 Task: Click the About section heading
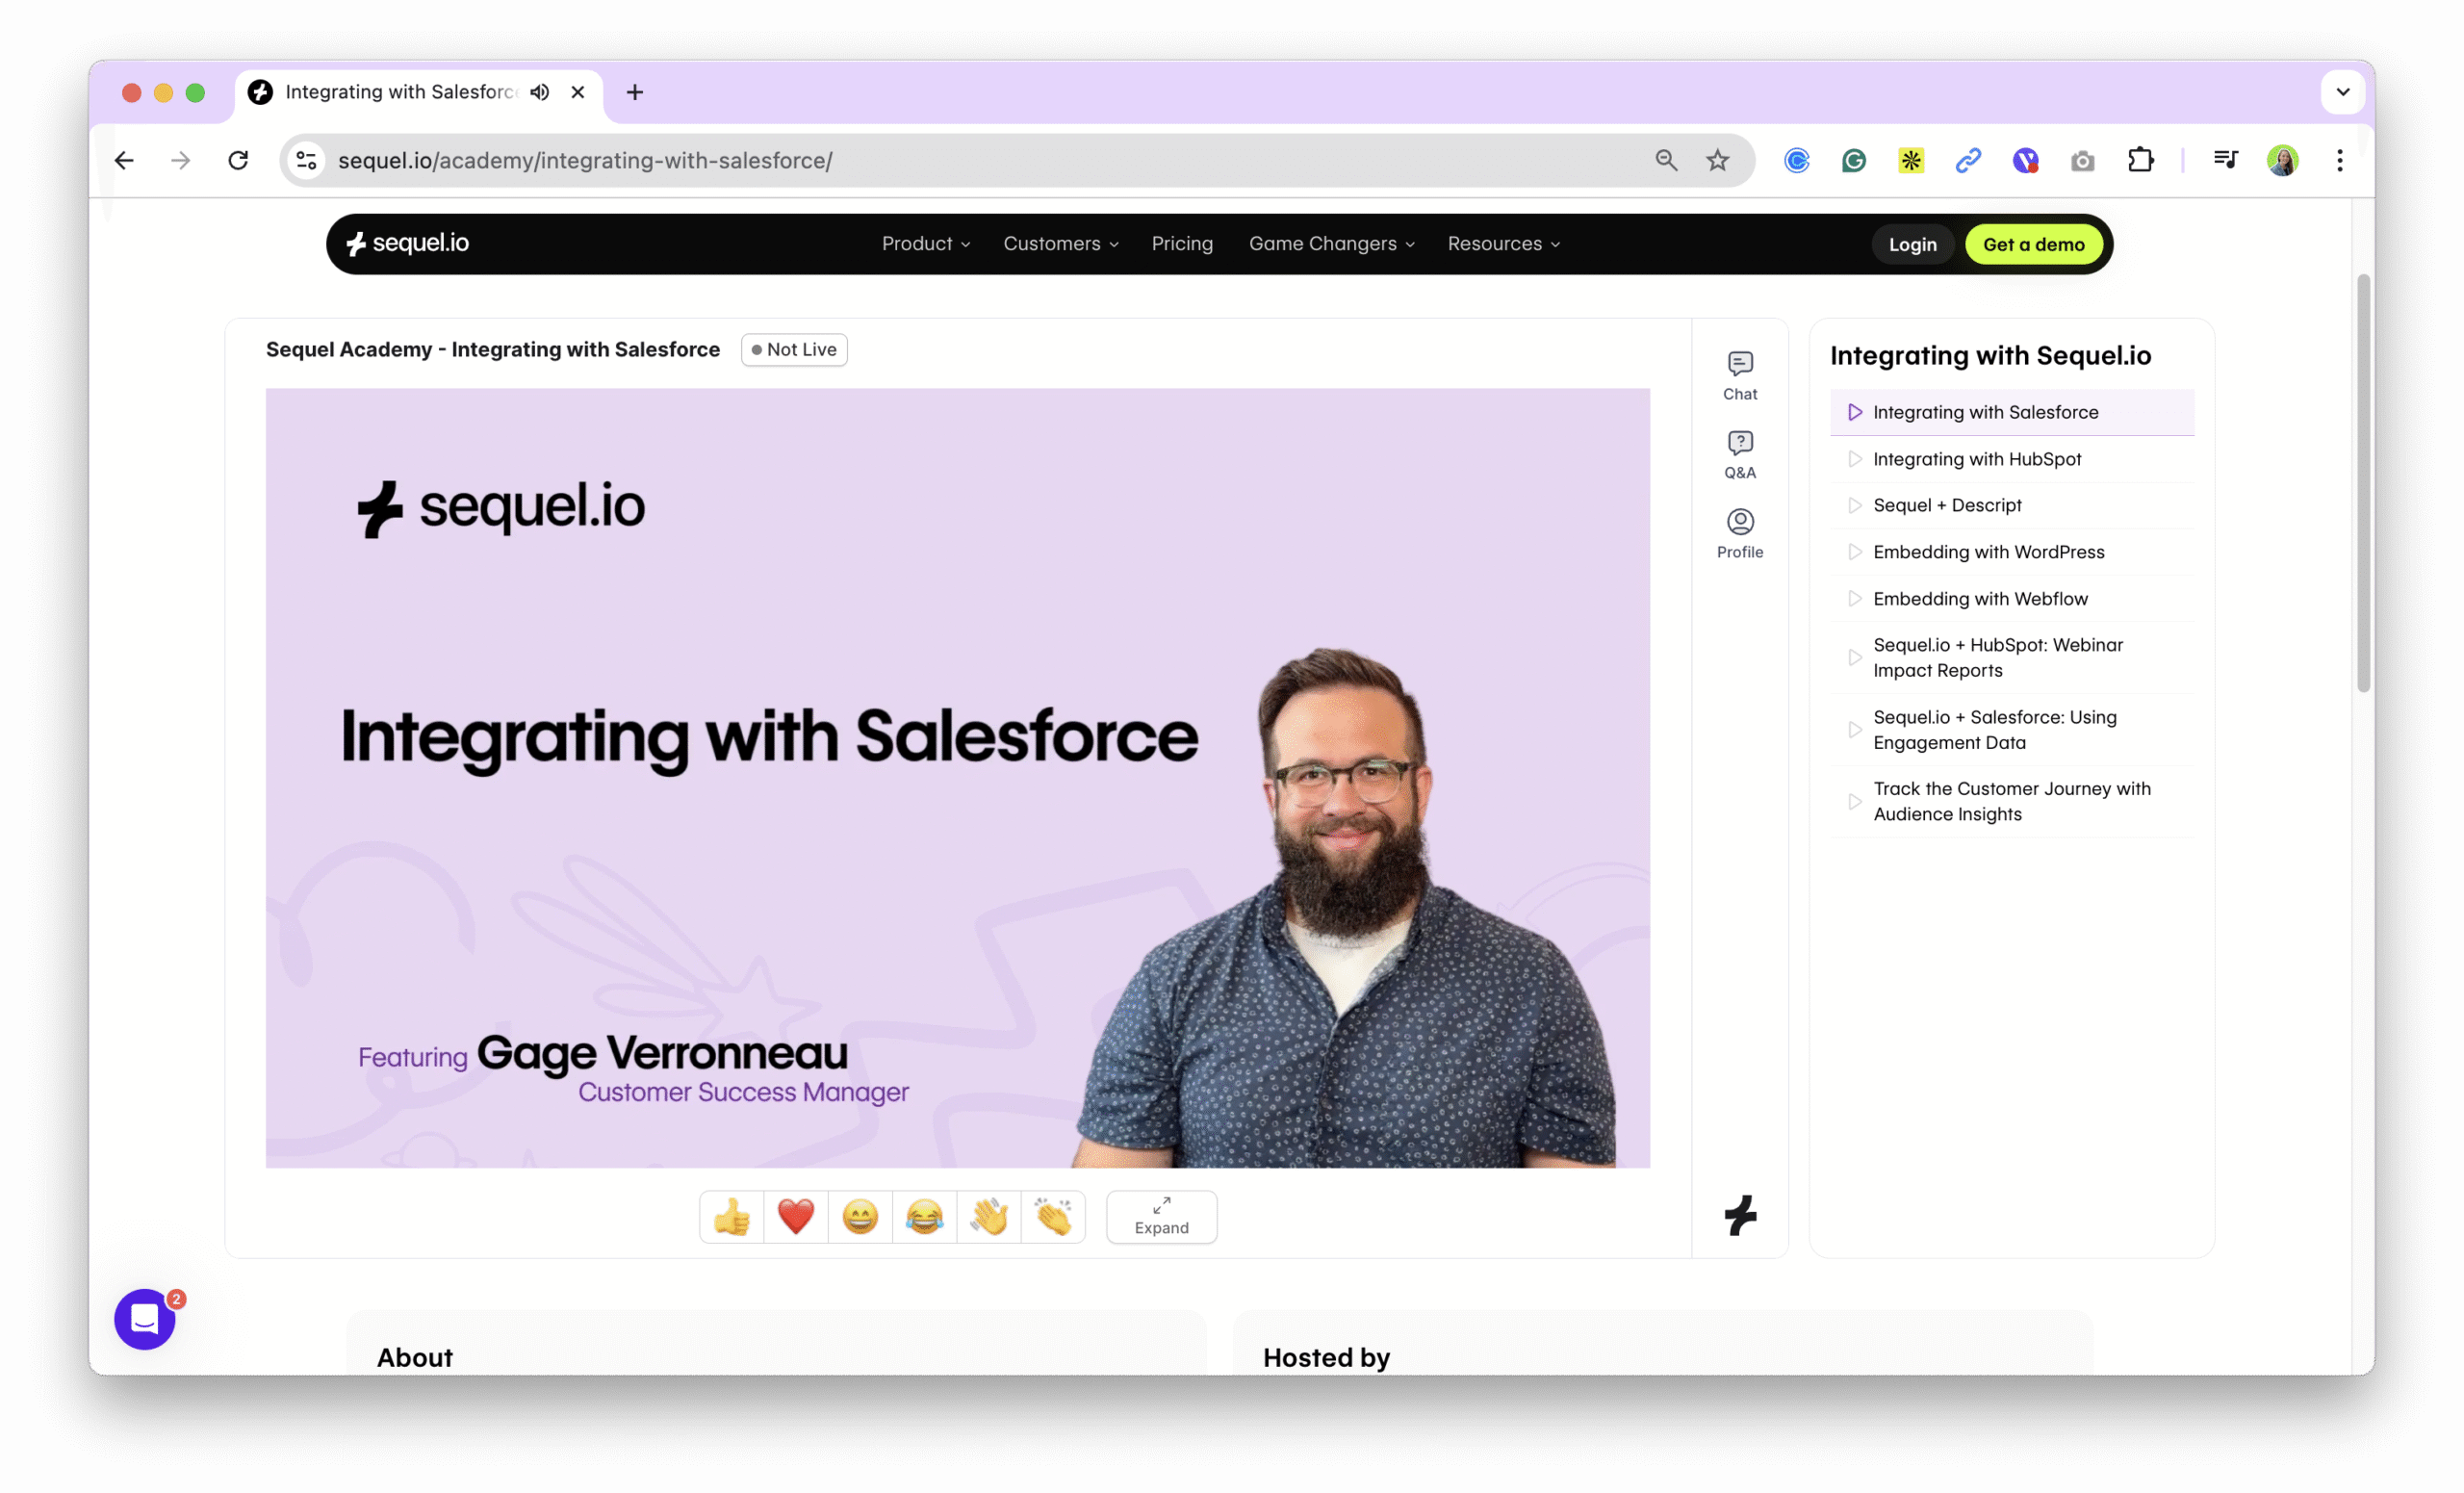pyautogui.click(x=415, y=1357)
